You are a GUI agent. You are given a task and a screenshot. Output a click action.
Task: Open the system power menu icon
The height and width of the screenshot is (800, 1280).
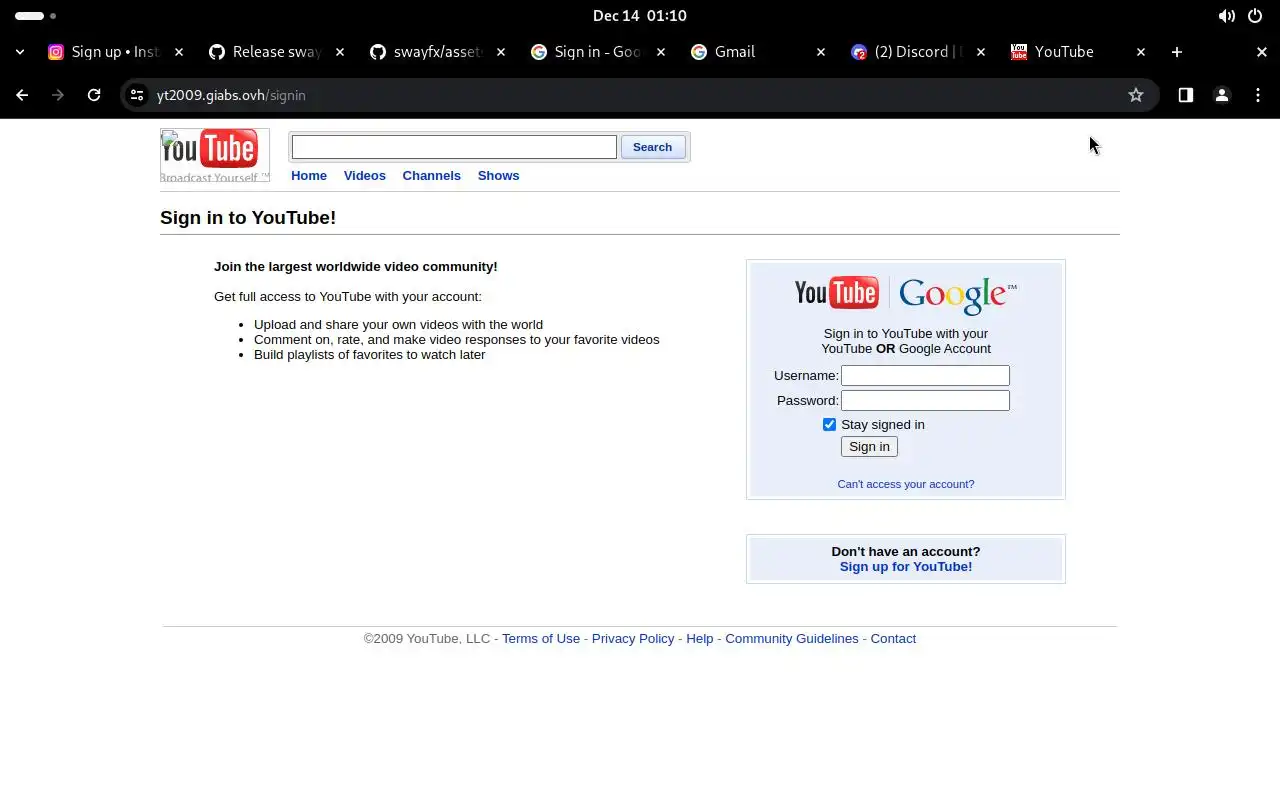[x=1255, y=16]
